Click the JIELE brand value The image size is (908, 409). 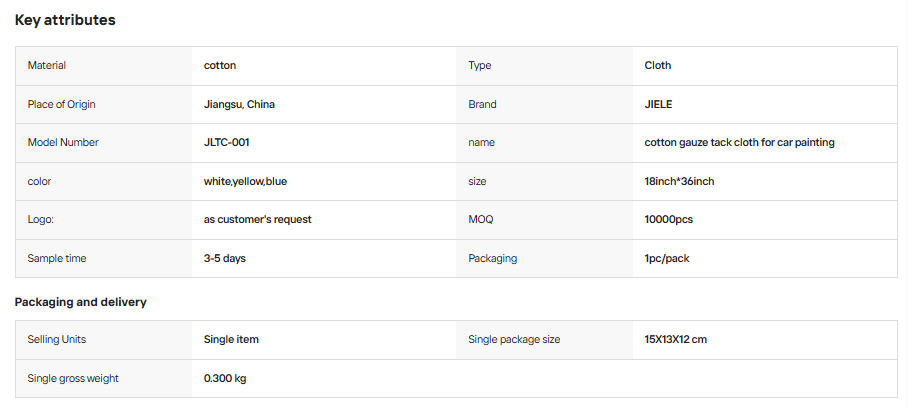tap(658, 104)
